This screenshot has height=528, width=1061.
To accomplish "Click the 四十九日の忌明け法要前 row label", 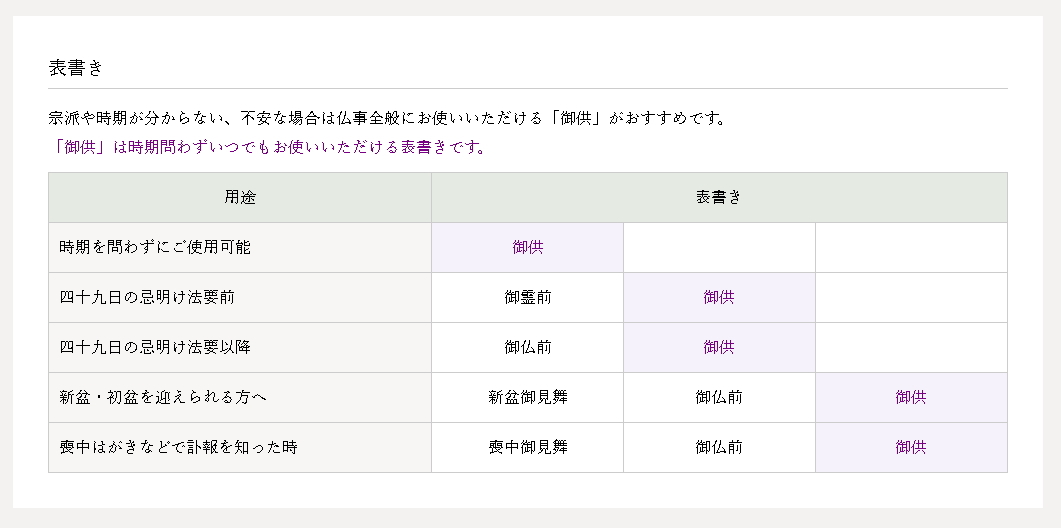I will [x=147, y=297].
